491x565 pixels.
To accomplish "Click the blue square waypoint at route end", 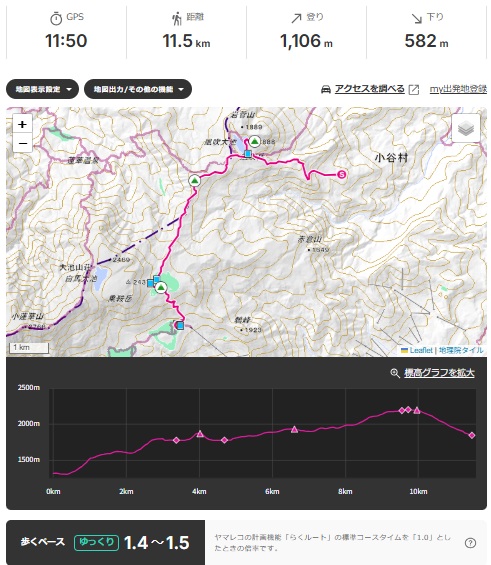I will [x=180, y=326].
